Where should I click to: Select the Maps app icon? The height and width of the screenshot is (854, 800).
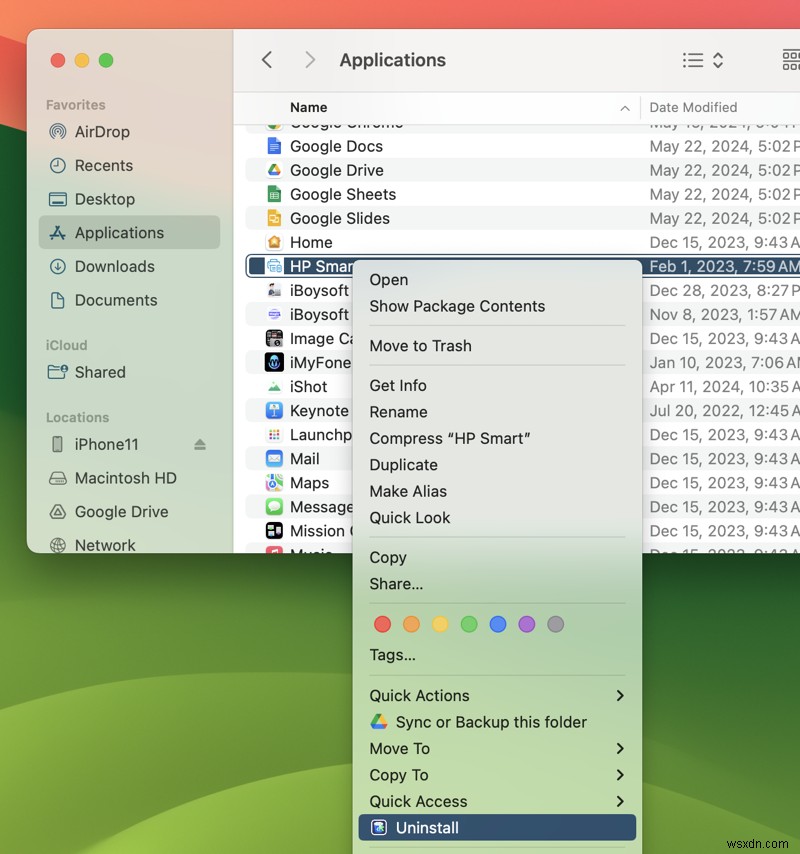274,483
